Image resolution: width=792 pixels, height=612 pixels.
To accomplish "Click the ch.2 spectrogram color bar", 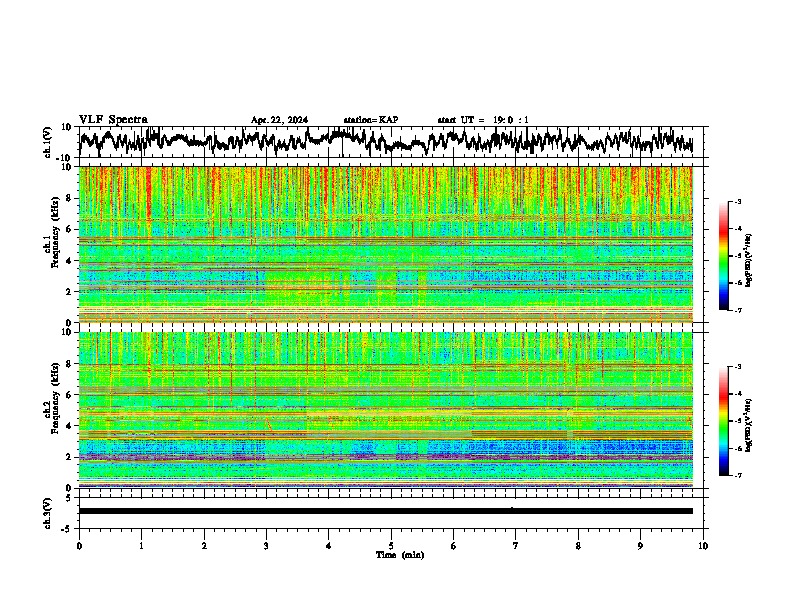I will click(724, 421).
